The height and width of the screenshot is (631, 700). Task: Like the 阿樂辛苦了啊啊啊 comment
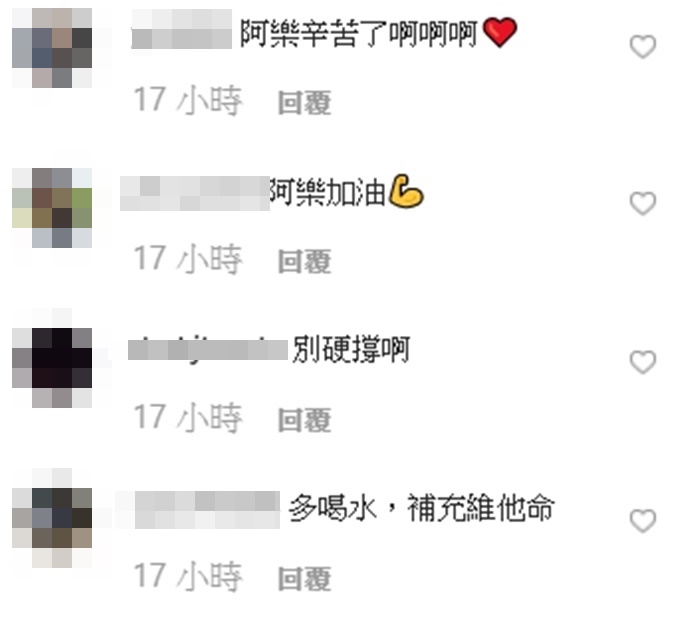(x=642, y=46)
